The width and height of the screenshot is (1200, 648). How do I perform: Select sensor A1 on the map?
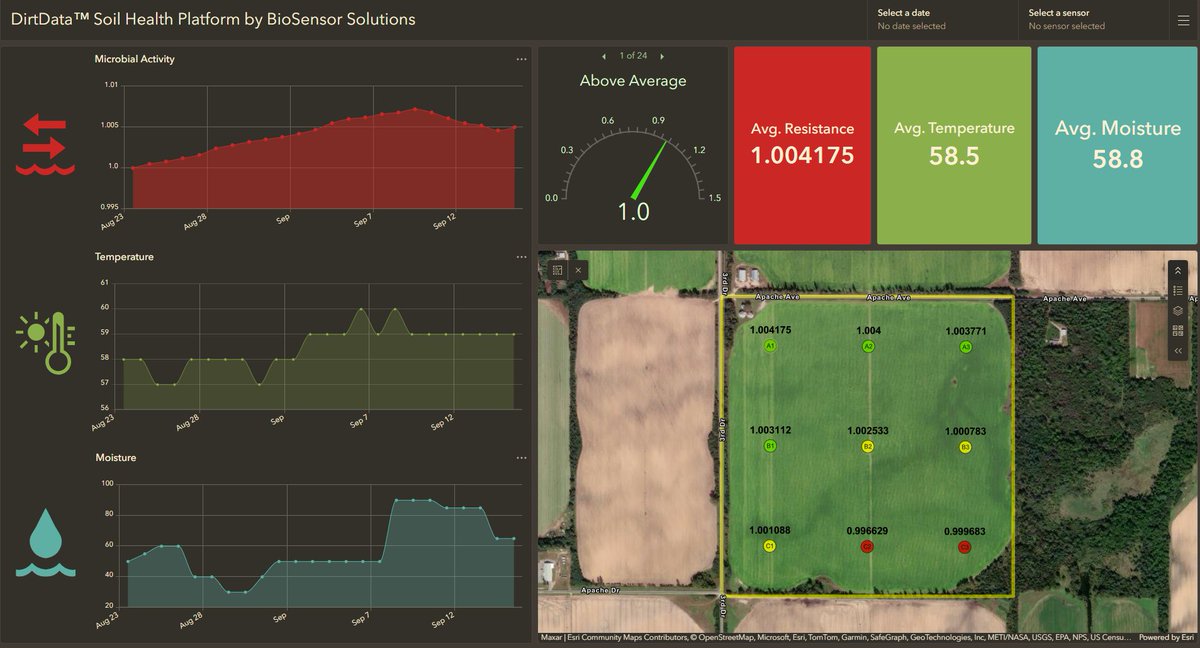tap(770, 346)
